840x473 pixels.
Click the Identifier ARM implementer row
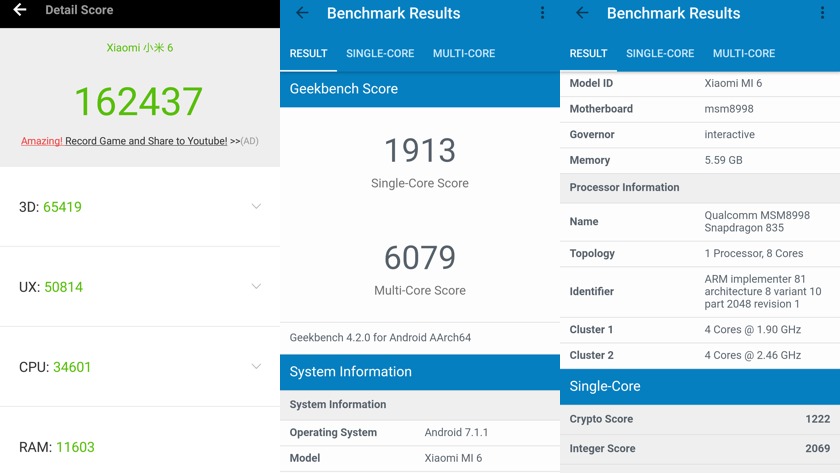pyautogui.click(x=700, y=292)
